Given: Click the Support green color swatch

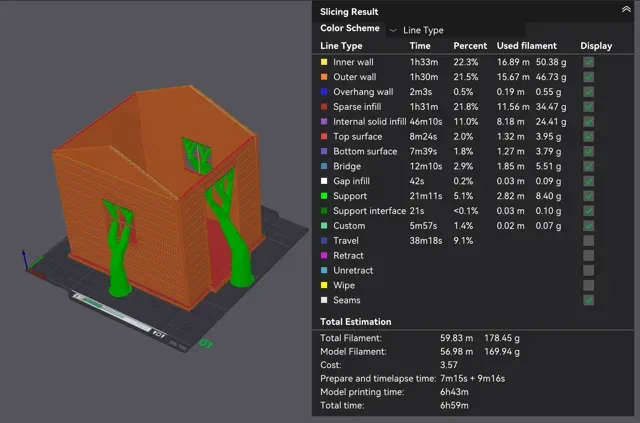Looking at the screenshot, I should coord(324,196).
